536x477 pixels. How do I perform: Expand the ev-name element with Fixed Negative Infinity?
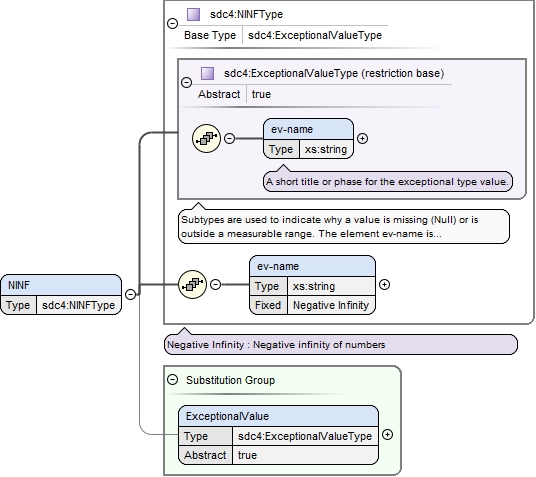(385, 284)
